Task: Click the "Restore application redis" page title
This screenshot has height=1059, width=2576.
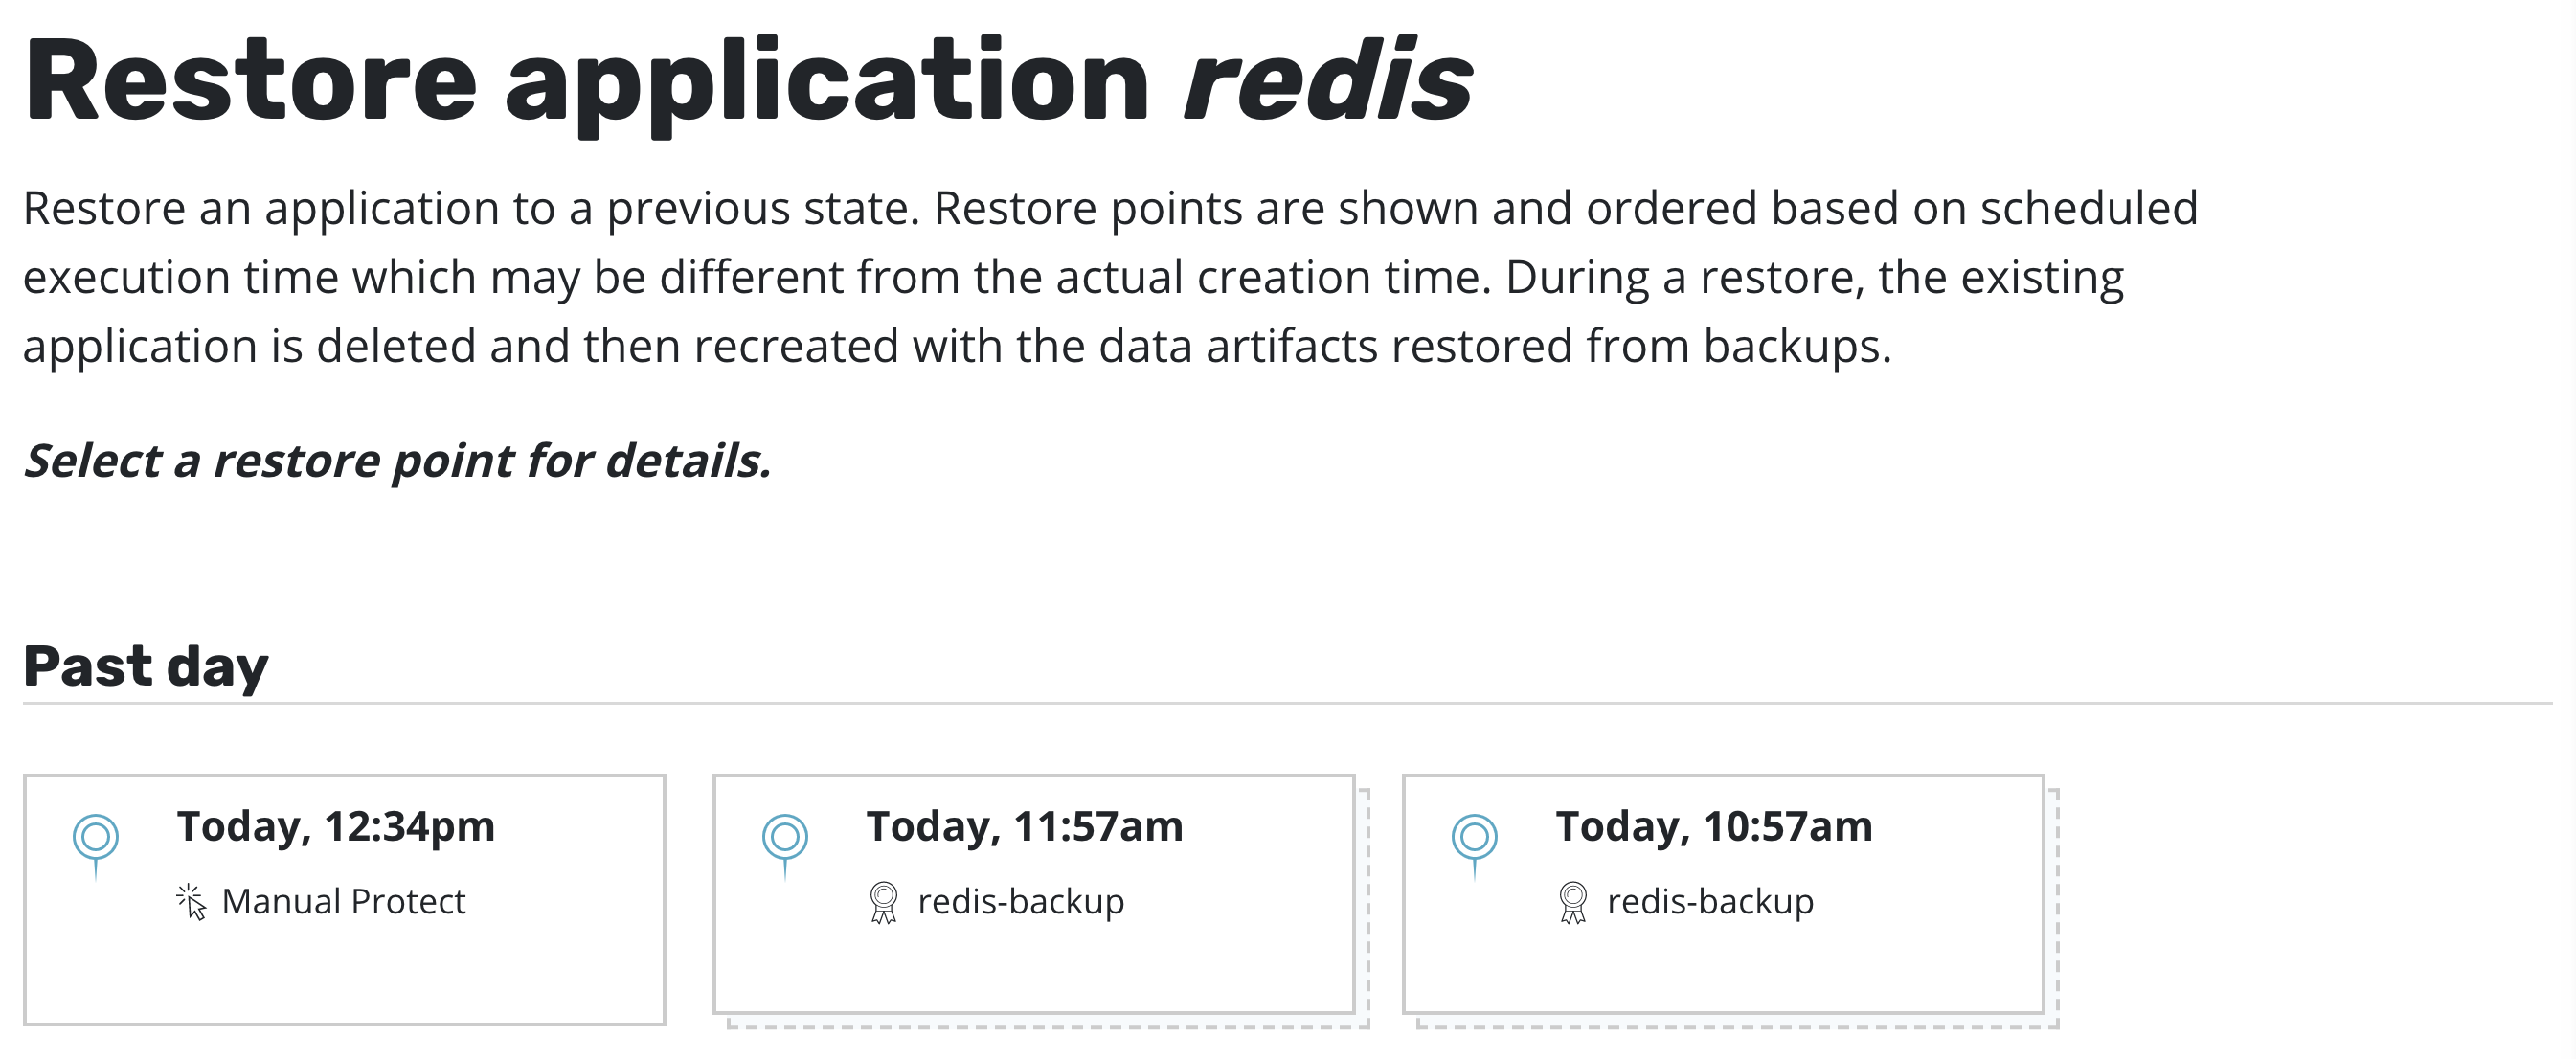Action: 748,82
